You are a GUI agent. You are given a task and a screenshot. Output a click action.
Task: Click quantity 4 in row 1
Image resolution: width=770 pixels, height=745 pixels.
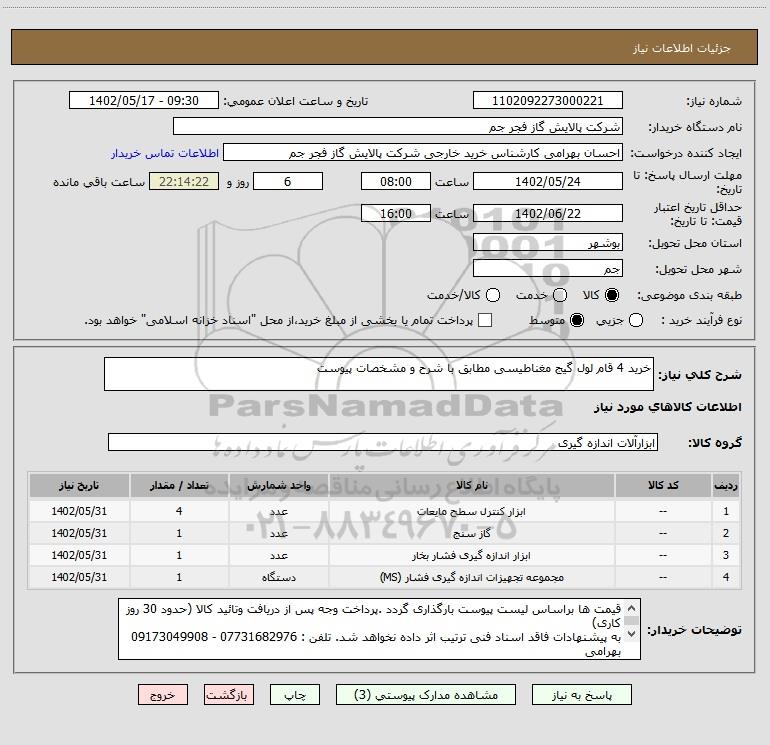179,511
